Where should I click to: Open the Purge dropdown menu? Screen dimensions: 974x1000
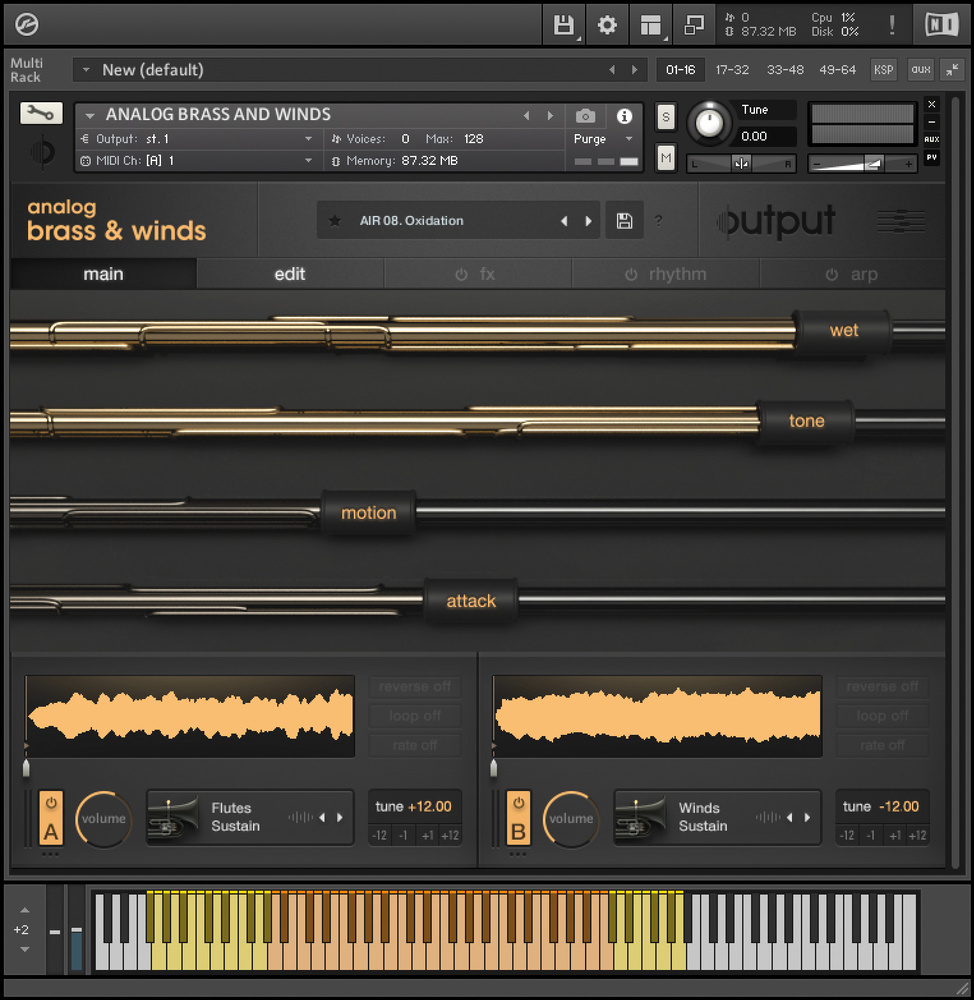pos(628,139)
